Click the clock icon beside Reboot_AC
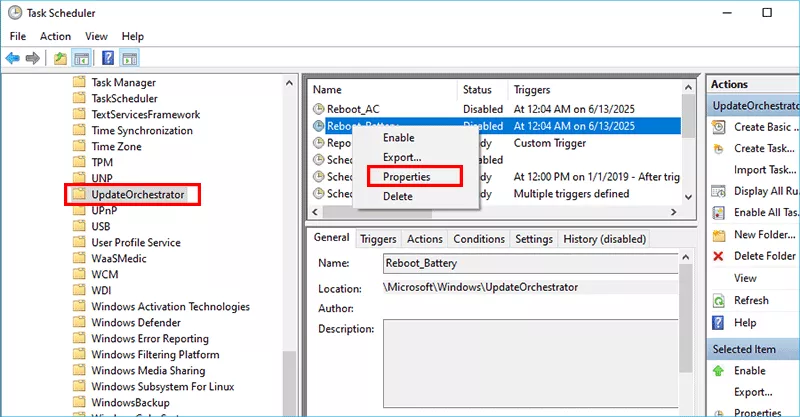This screenshot has width=800, height=417. (x=318, y=109)
